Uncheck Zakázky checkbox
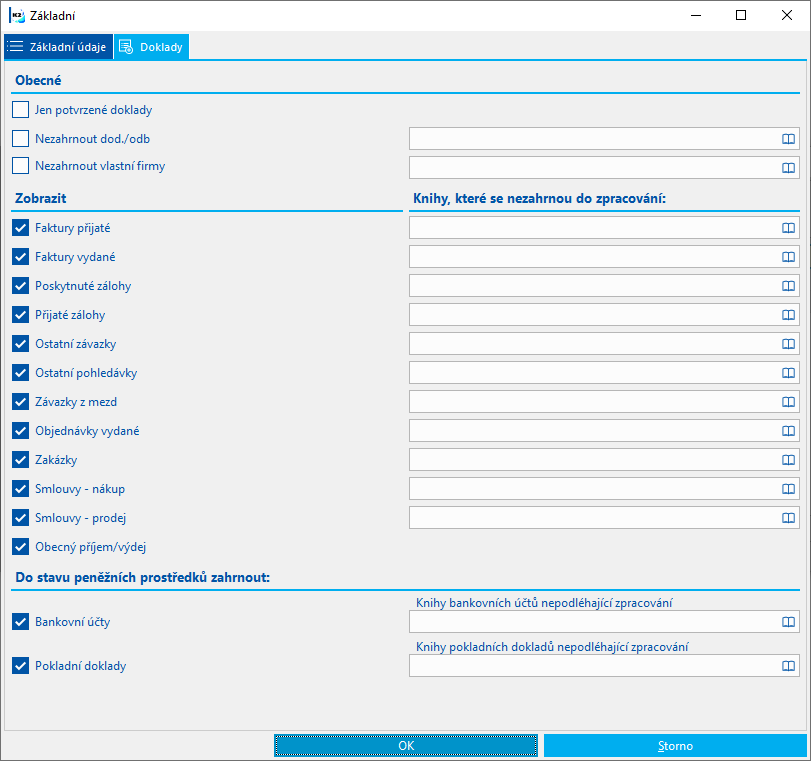The height and width of the screenshot is (761, 811). pyautogui.click(x=21, y=459)
